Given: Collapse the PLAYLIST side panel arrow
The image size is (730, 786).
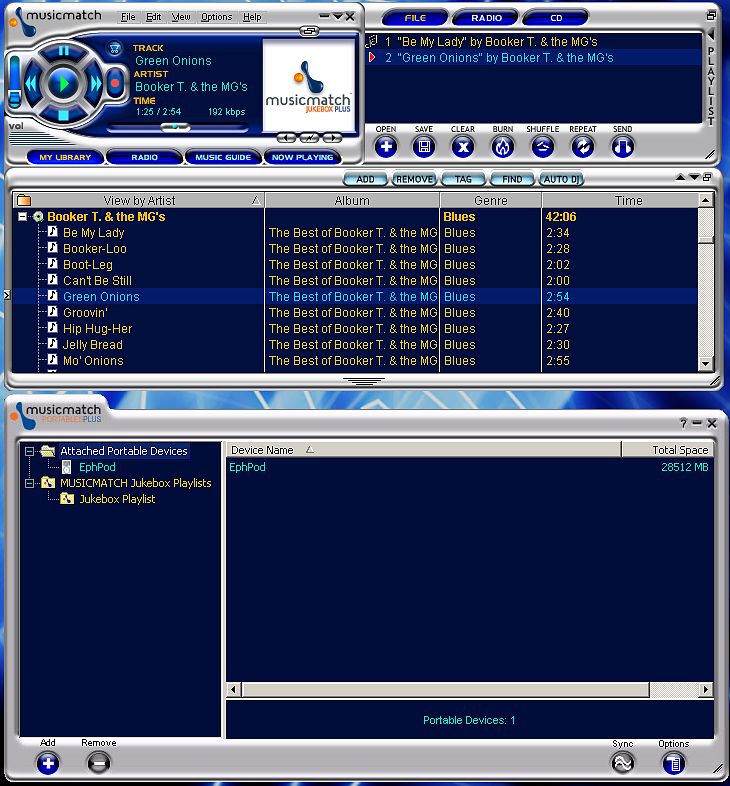Looking at the screenshot, I should point(710,35).
